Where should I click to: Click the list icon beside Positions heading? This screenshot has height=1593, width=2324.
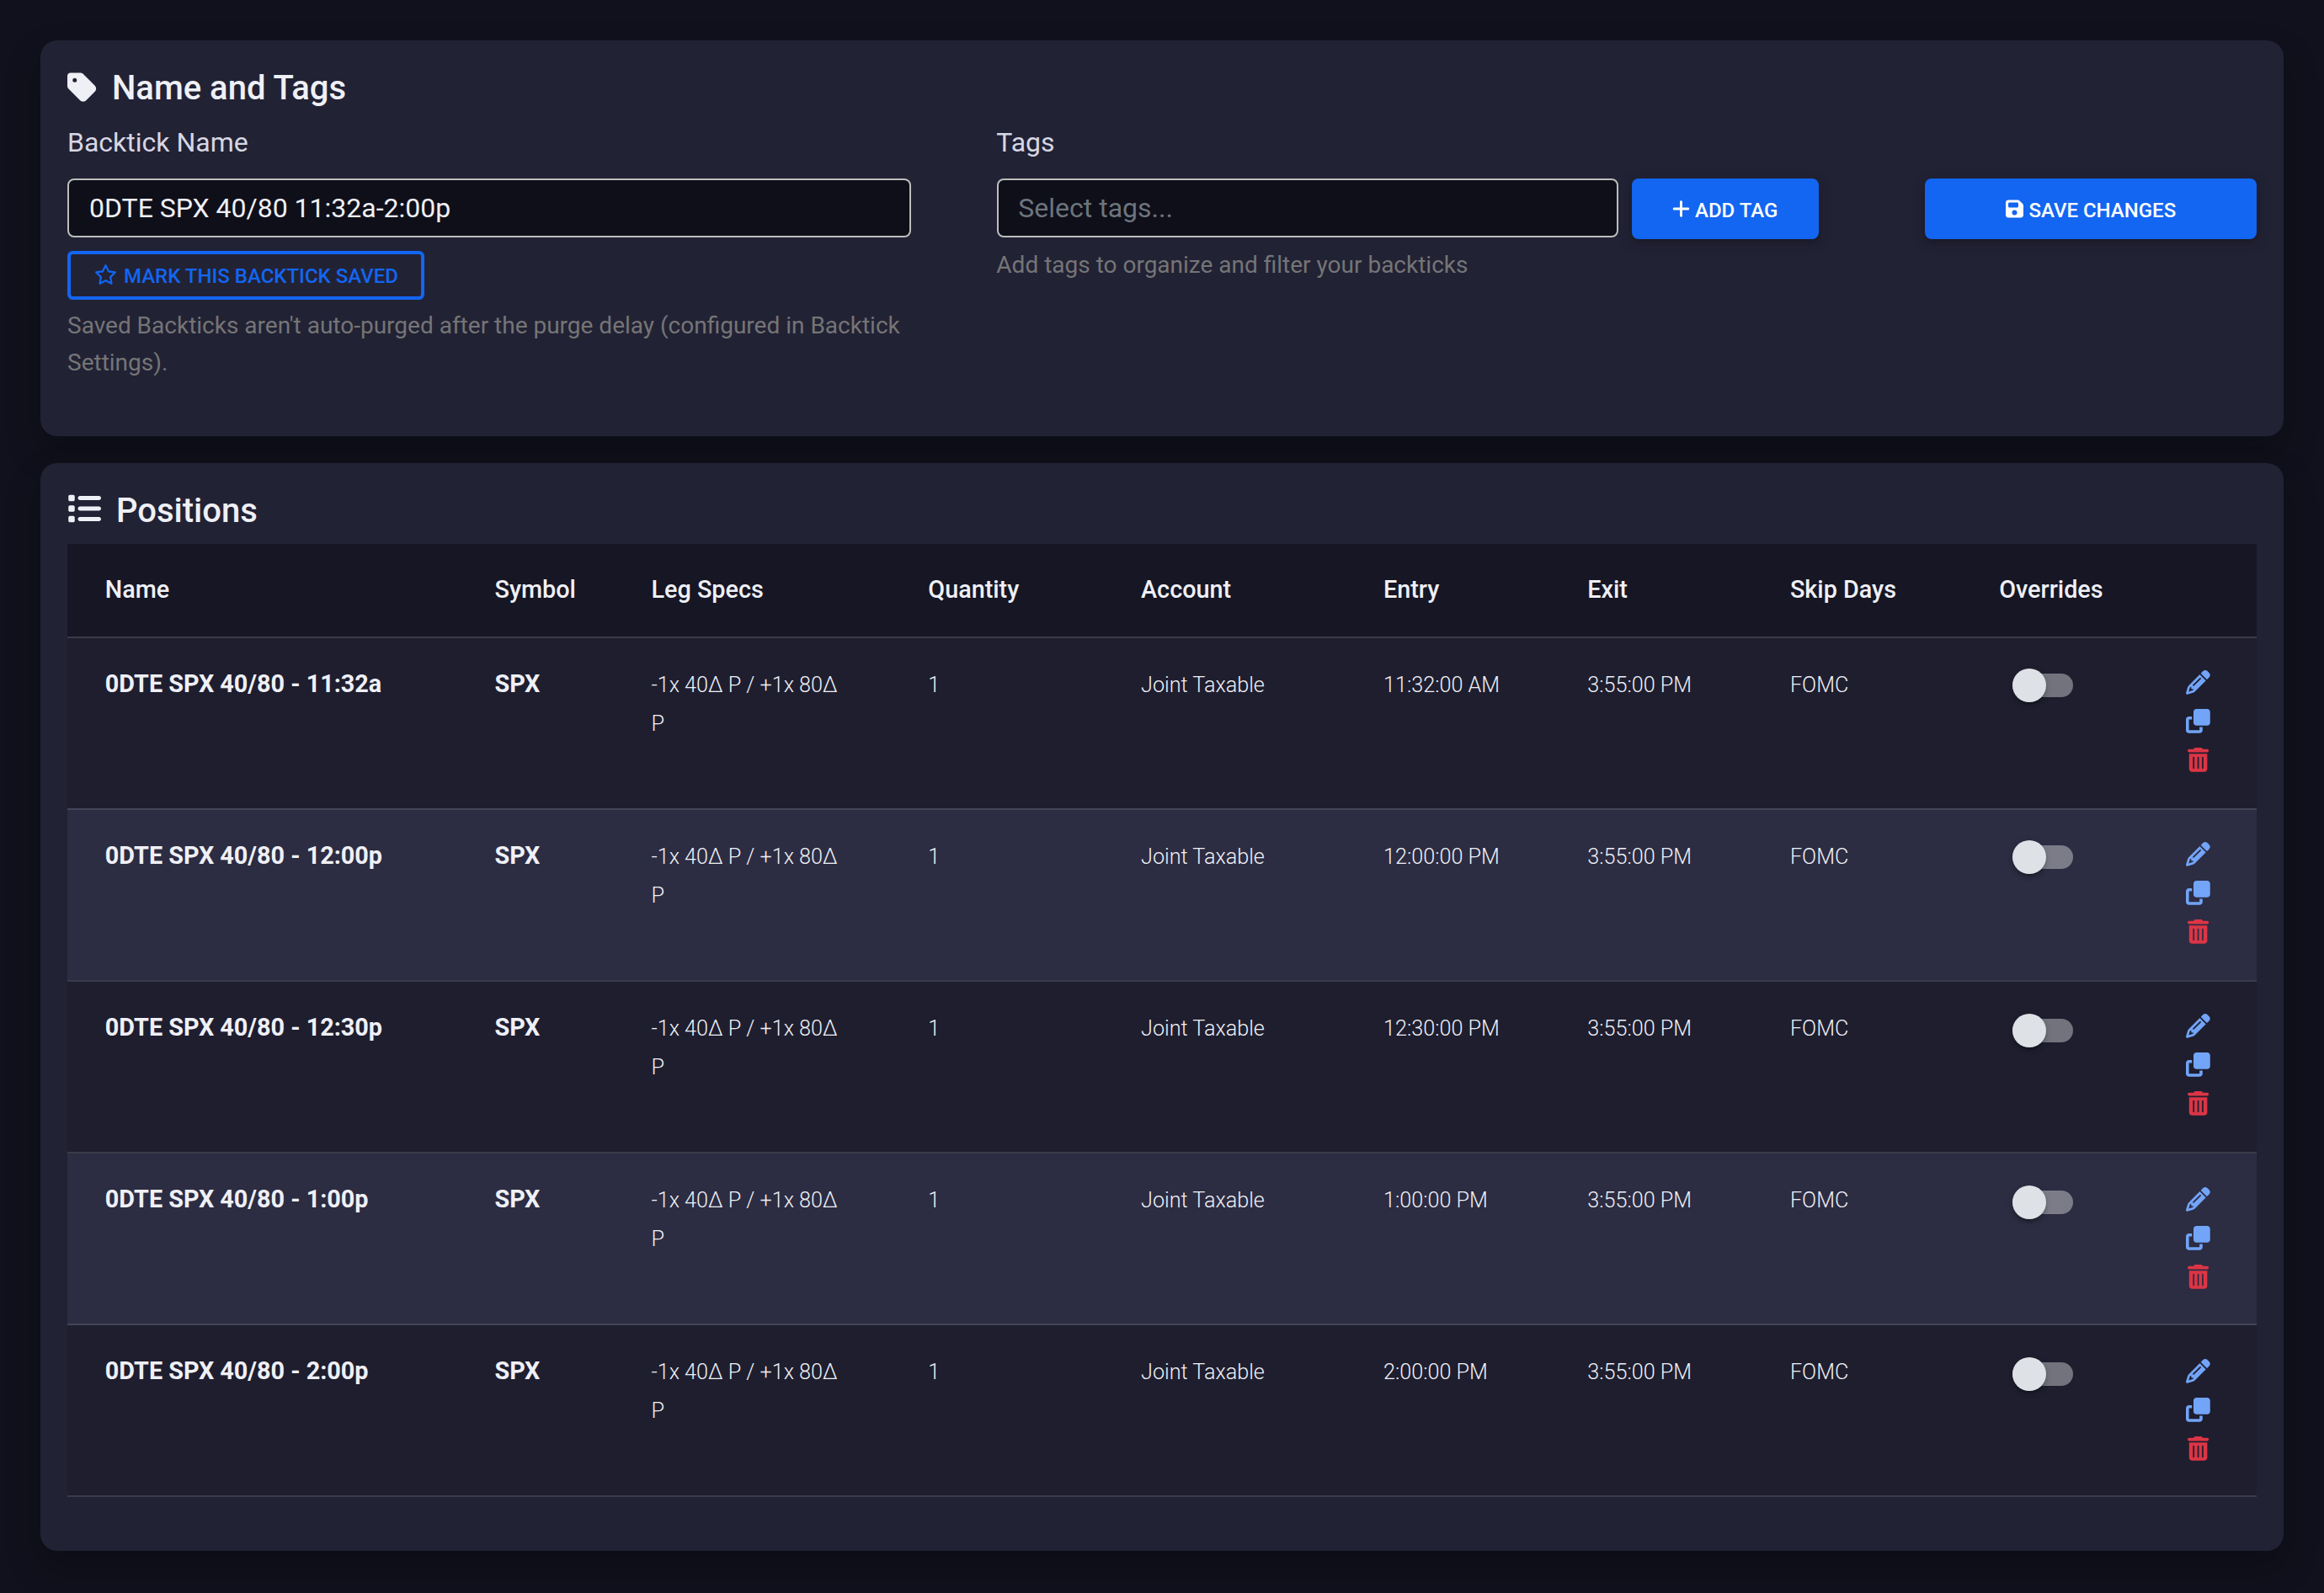pos(84,509)
